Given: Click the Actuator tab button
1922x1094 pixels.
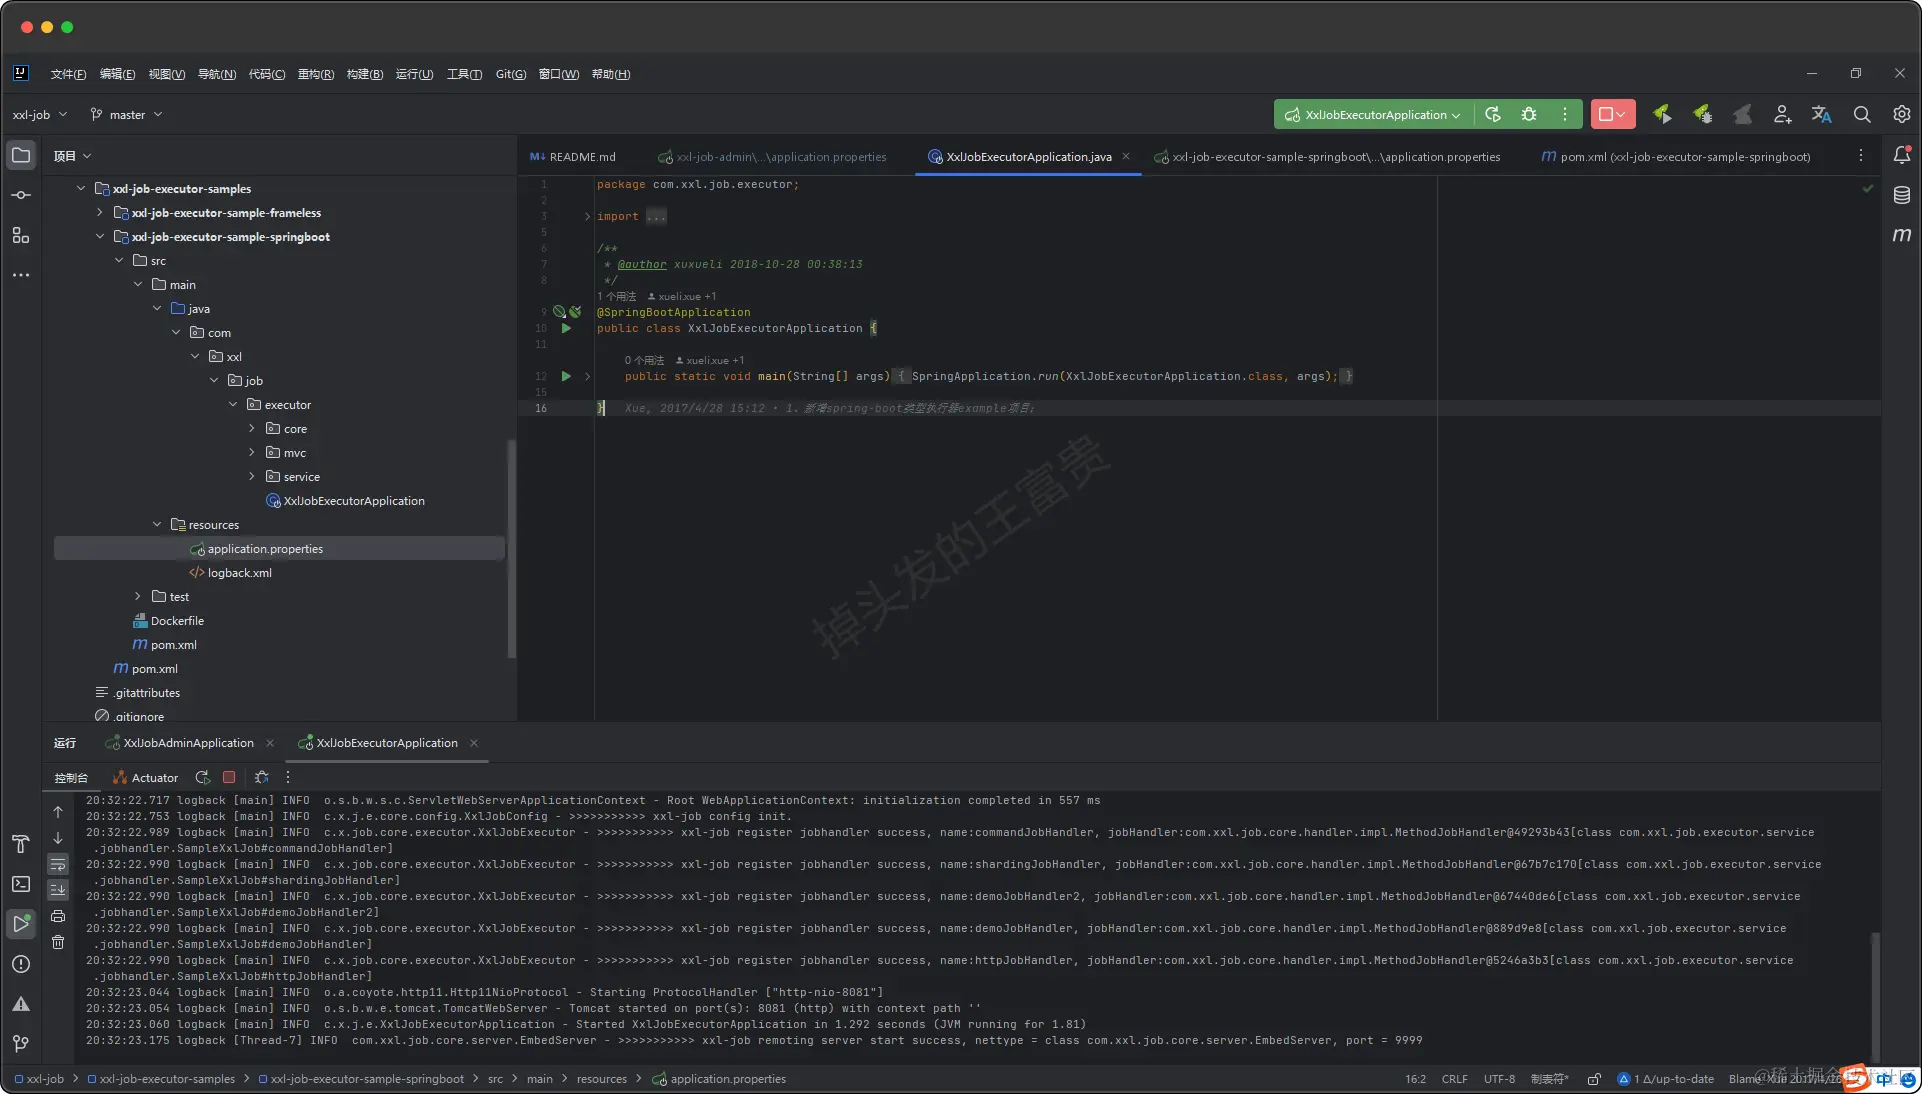Looking at the screenshot, I should coord(146,777).
